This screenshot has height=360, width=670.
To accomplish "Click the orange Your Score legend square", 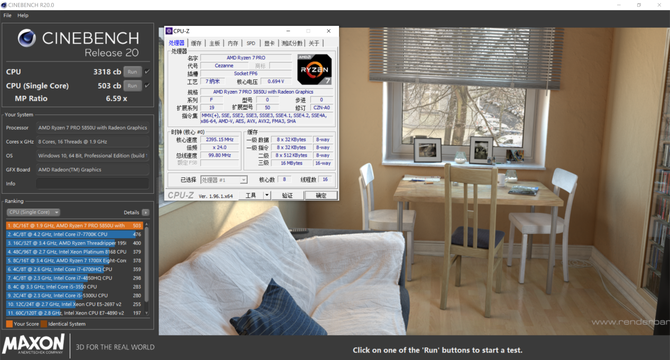I will click(9, 324).
